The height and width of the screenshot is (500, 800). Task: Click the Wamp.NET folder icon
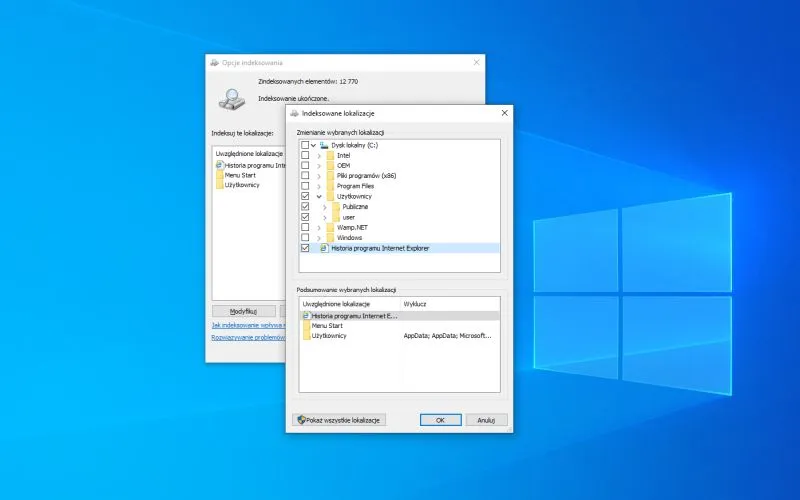tap(330, 228)
